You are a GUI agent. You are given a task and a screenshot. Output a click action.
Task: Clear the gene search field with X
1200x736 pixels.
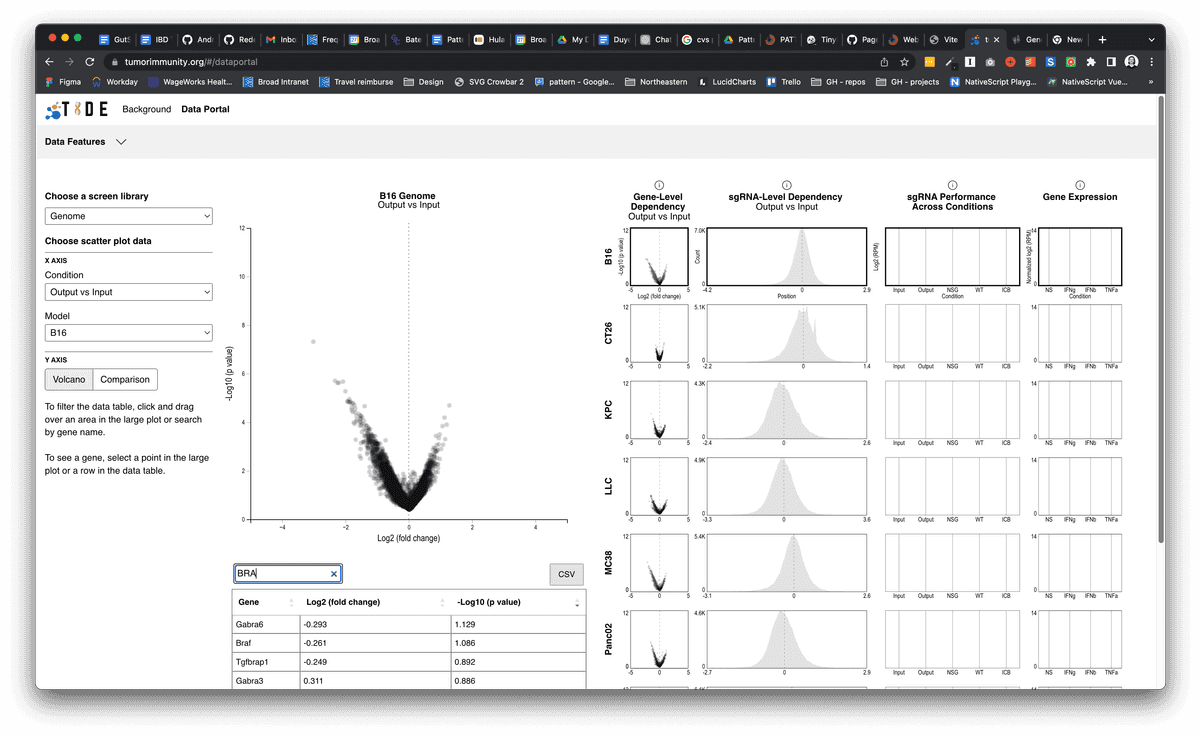[x=334, y=574]
